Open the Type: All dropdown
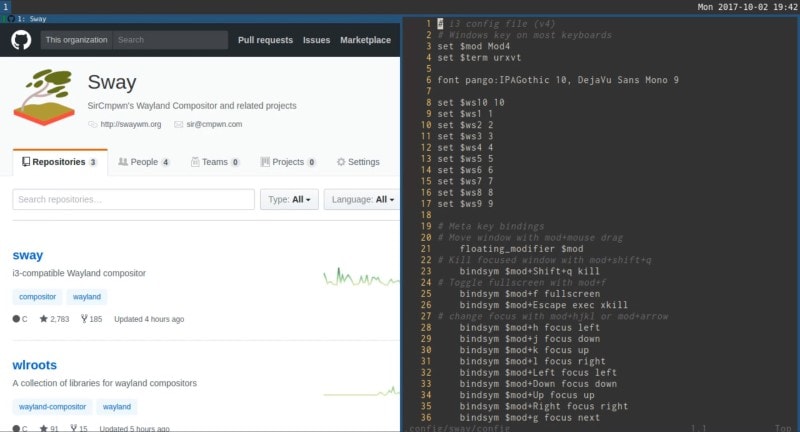This screenshot has height=432, width=800. [289, 199]
